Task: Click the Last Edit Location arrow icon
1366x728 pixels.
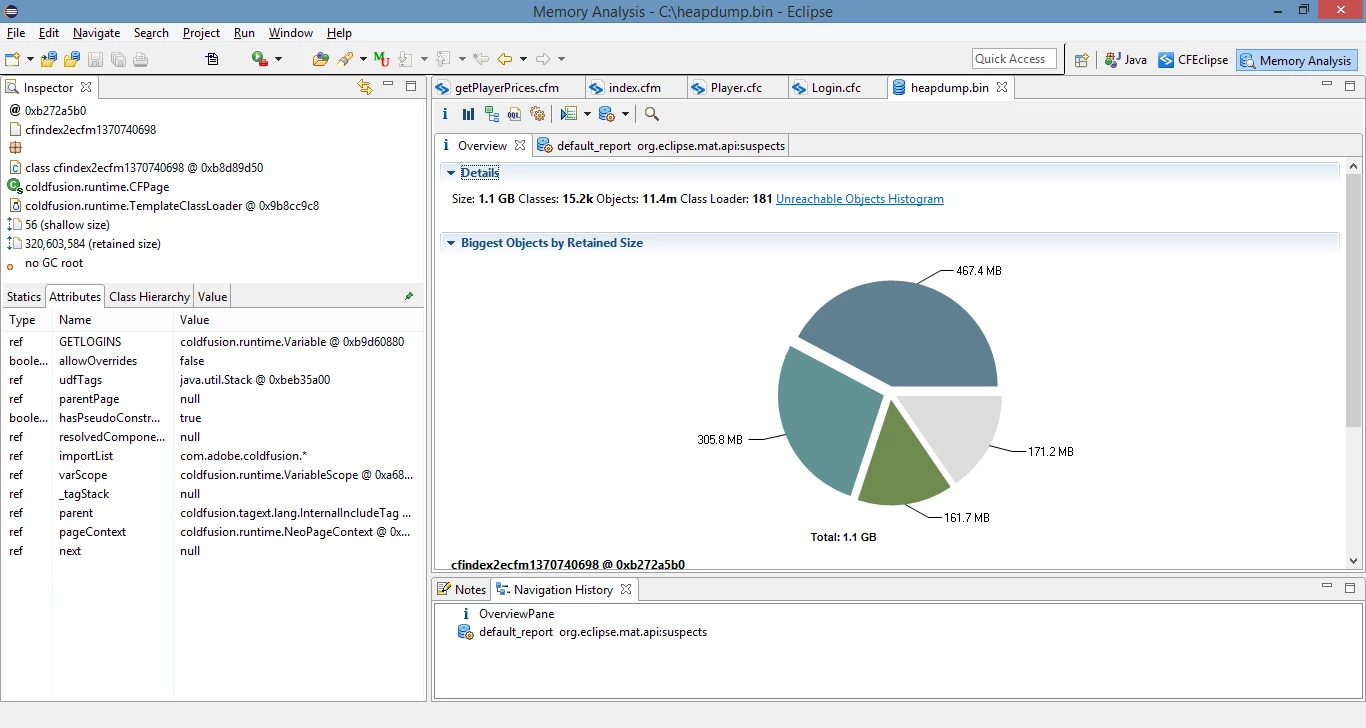Action: click(481, 59)
